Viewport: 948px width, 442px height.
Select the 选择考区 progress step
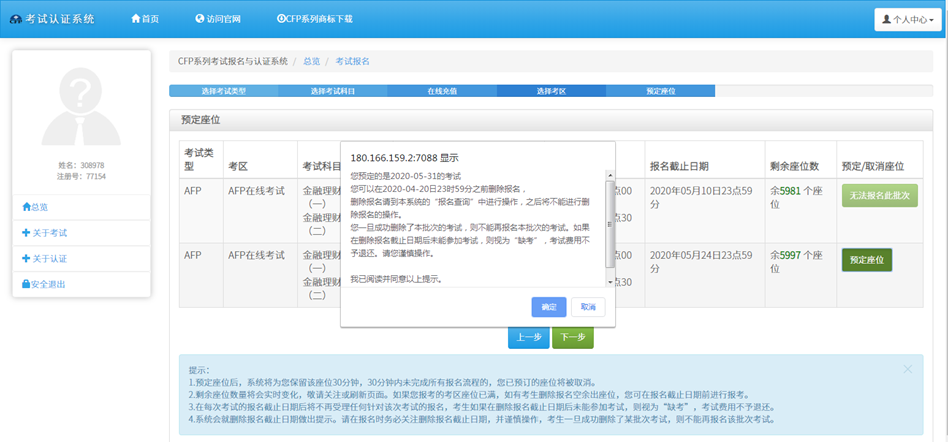(x=551, y=91)
